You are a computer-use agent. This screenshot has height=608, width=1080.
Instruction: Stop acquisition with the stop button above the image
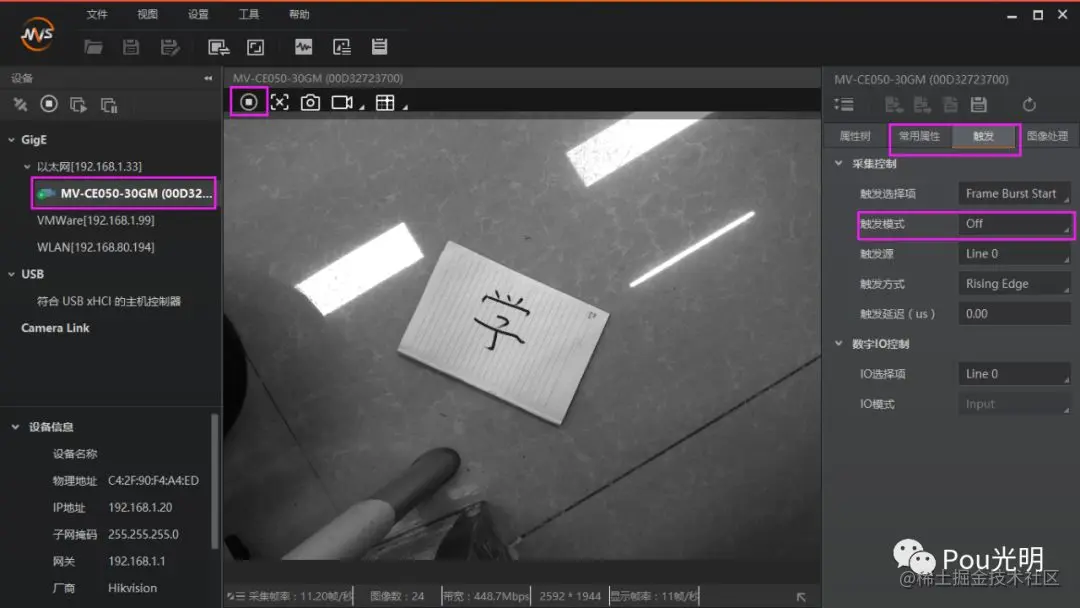[249, 103]
